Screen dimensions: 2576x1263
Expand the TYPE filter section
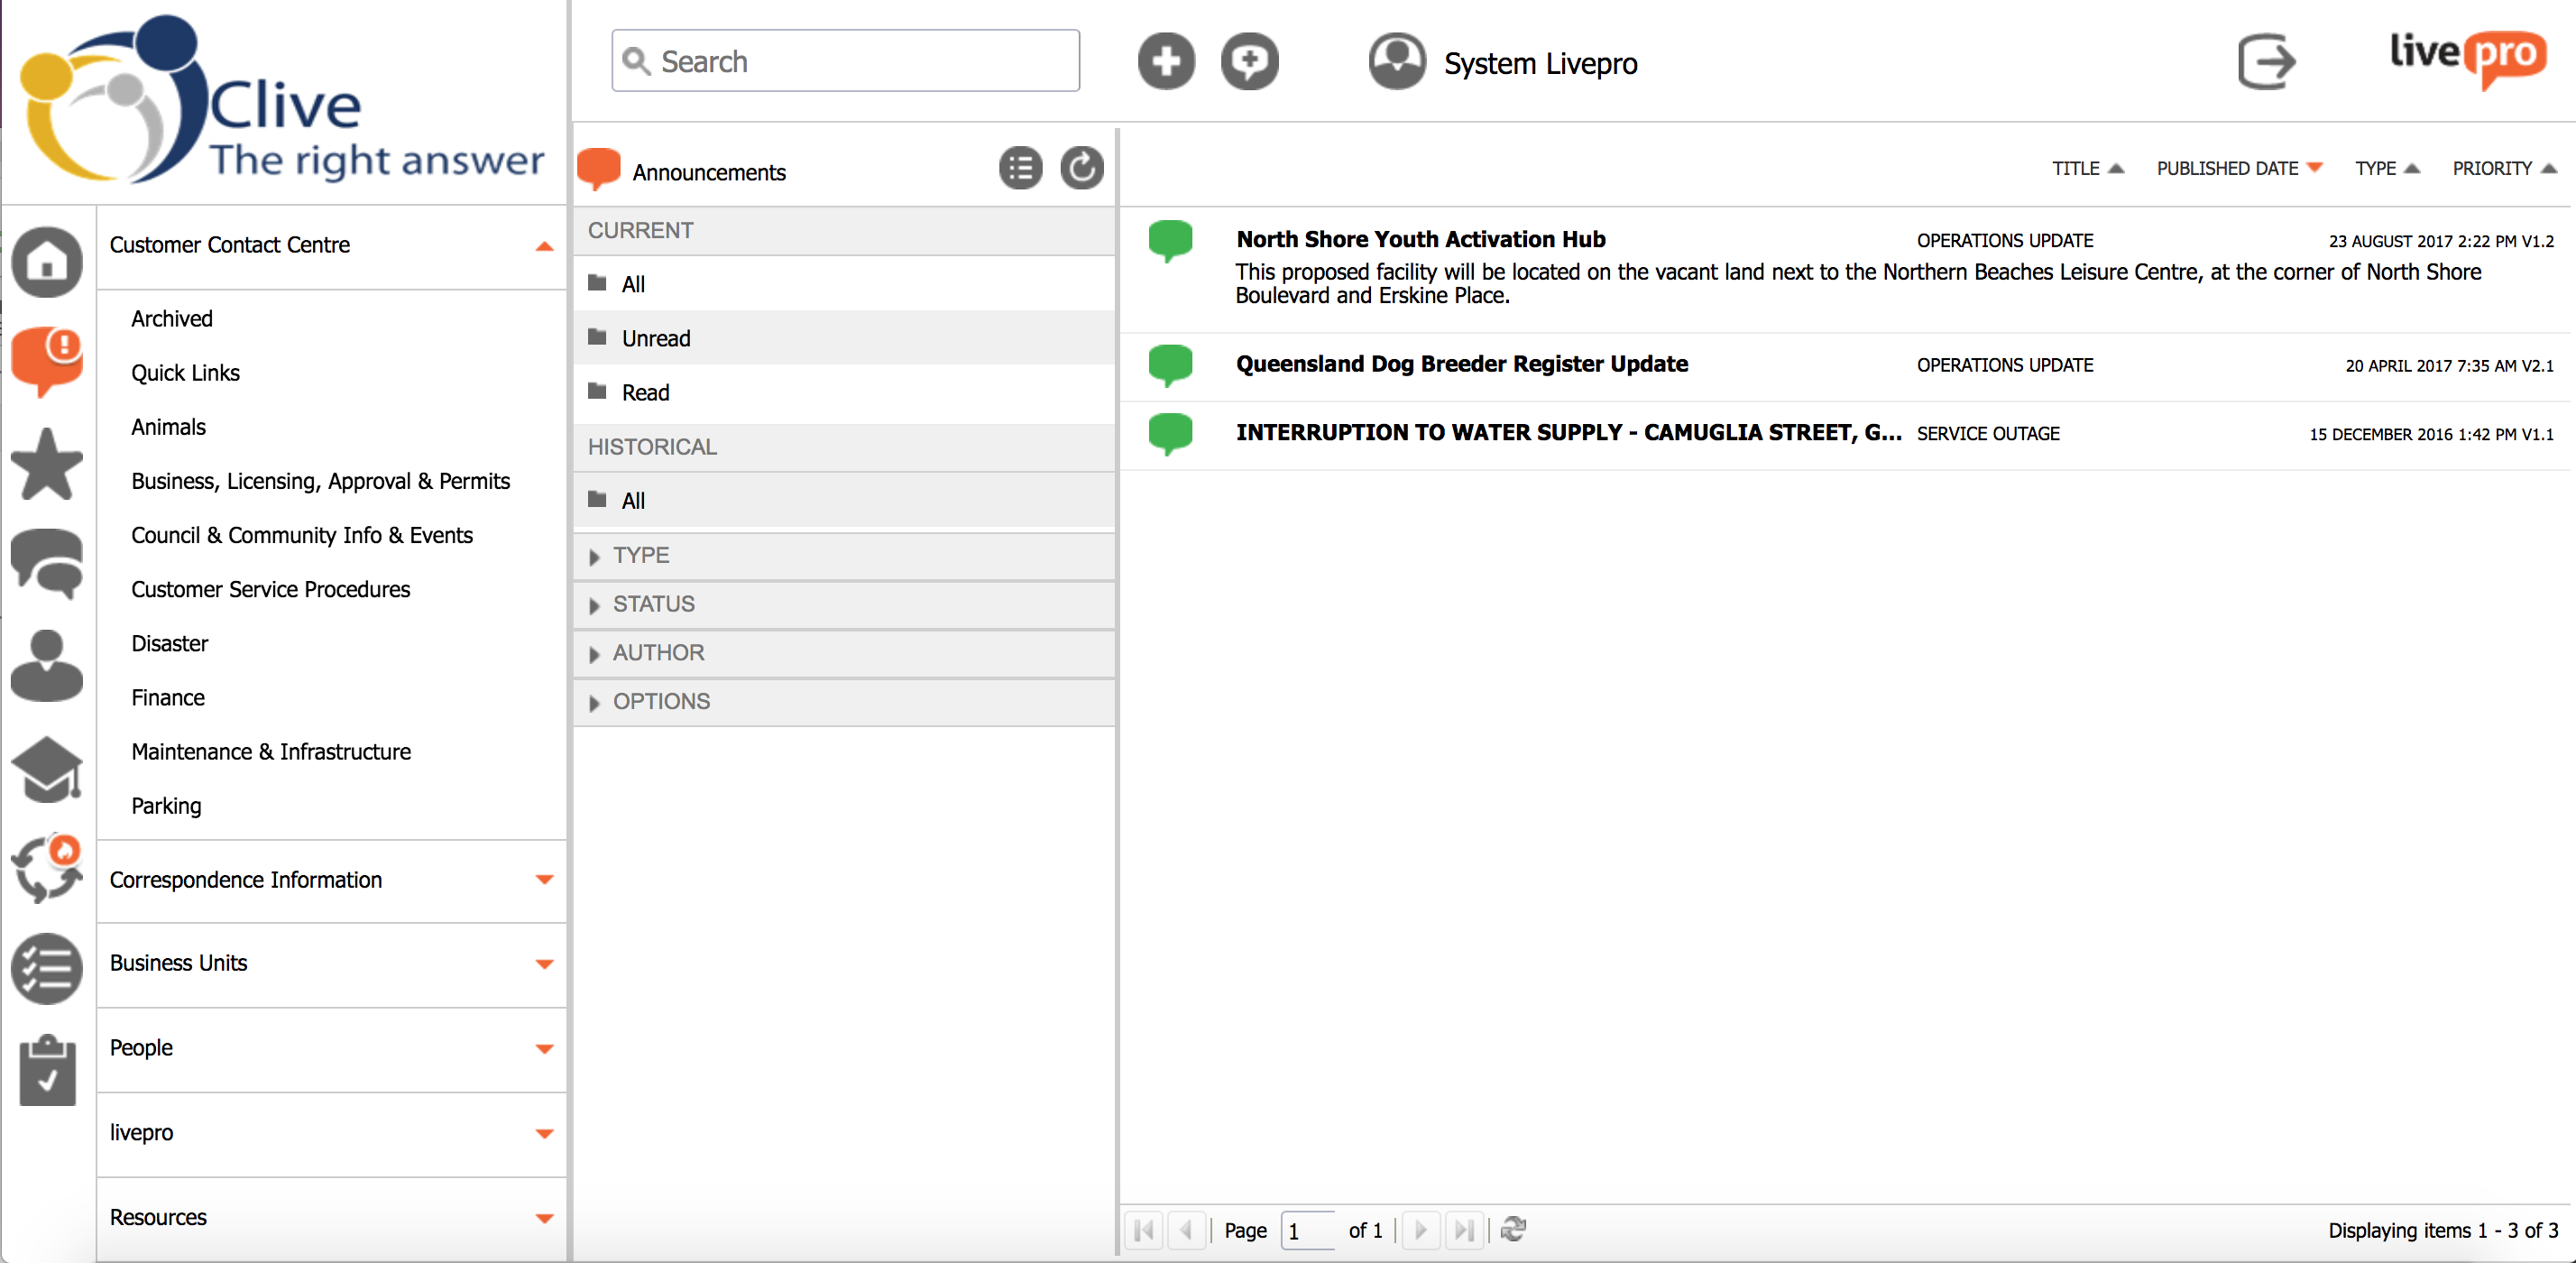point(641,556)
